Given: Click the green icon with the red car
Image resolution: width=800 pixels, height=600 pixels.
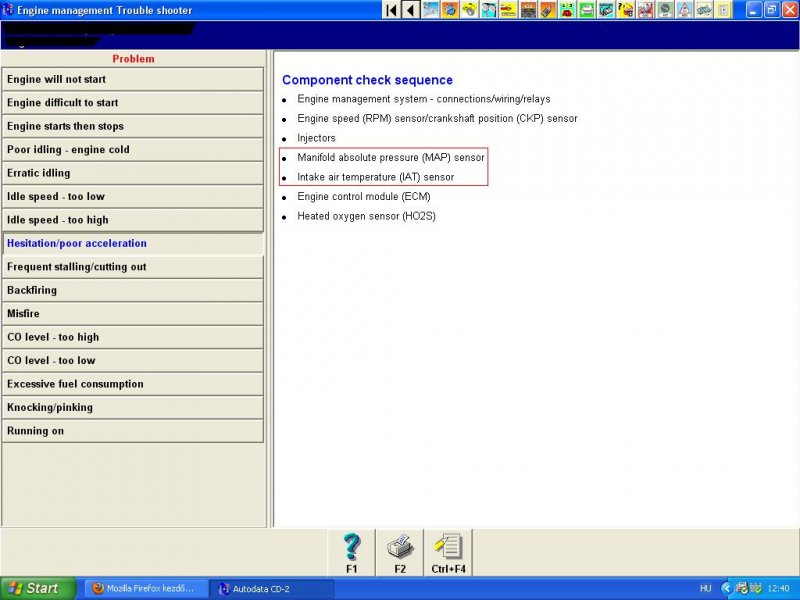Looking at the screenshot, I should 567,10.
